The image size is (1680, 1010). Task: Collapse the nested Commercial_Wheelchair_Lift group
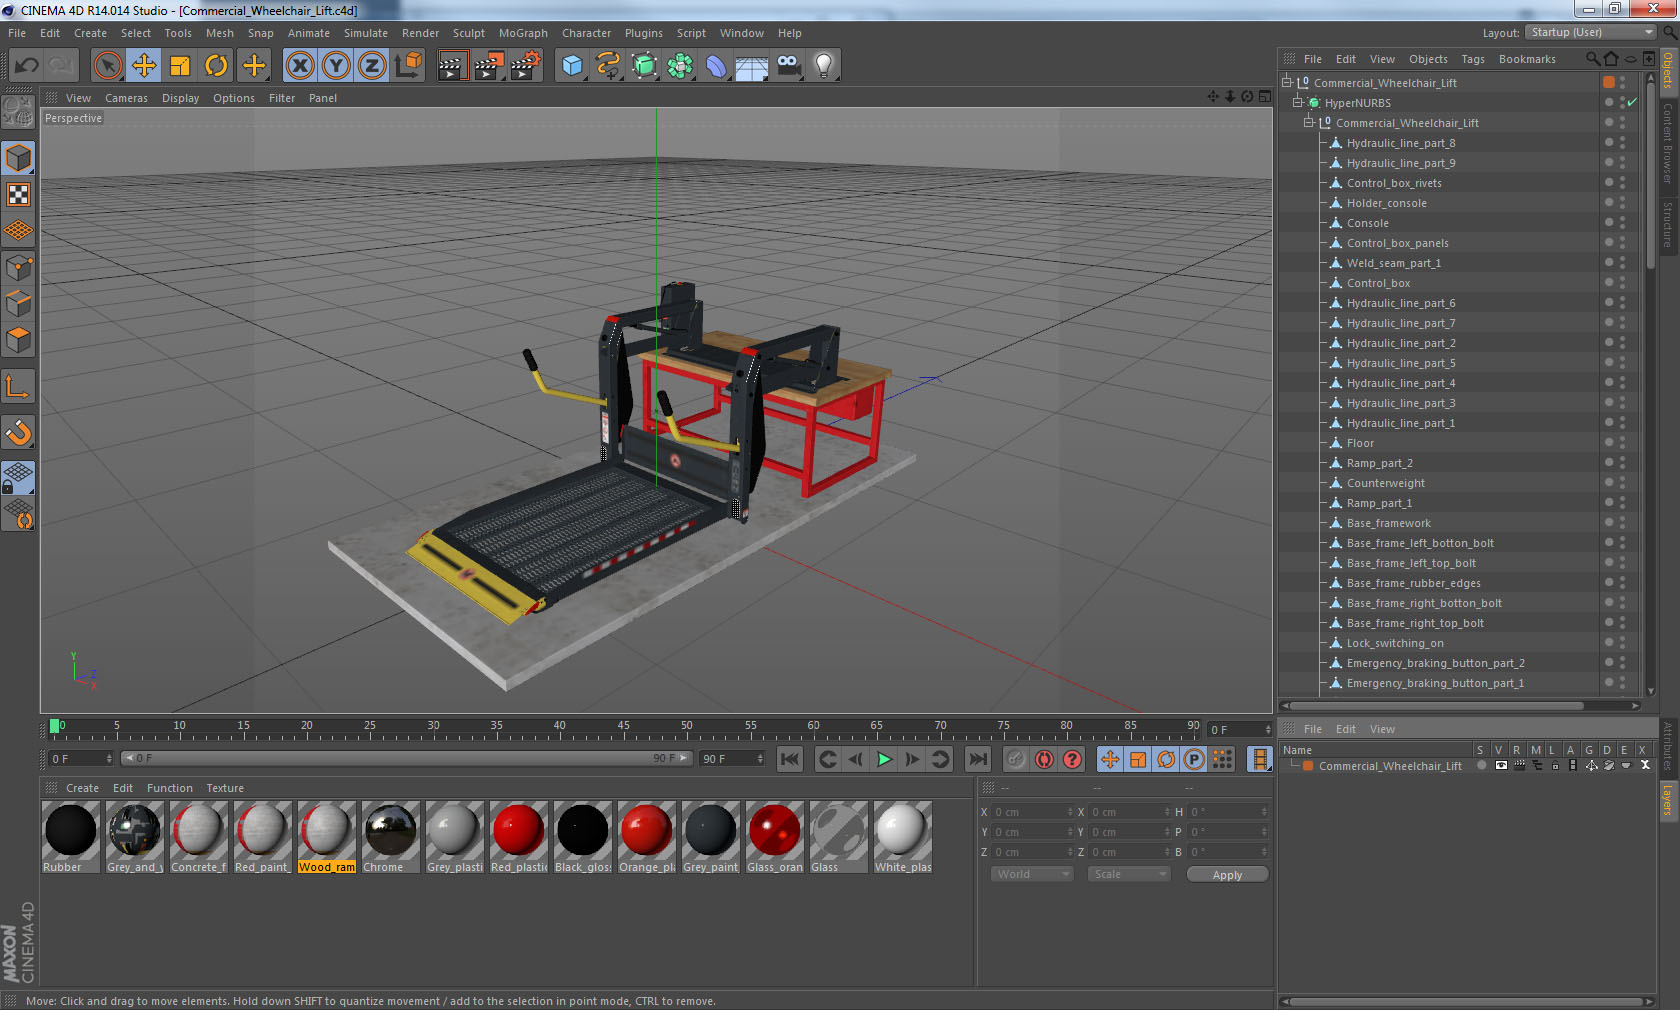point(1308,122)
